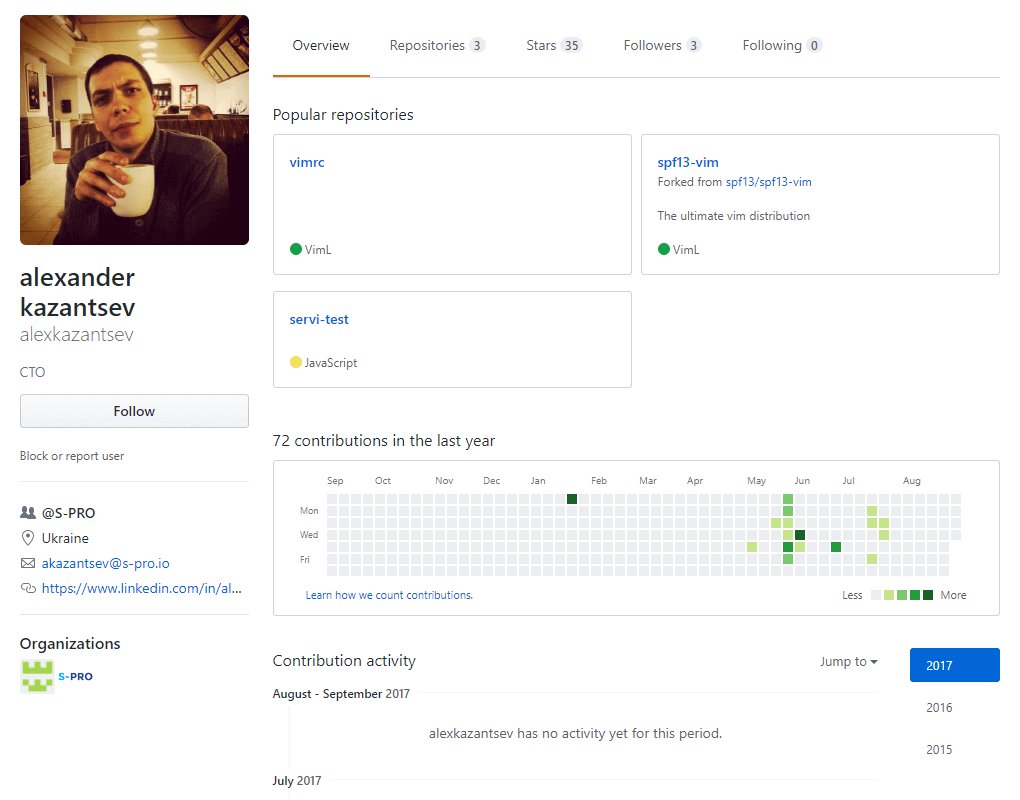Select the 2016 contribution year
This screenshot has height=800, width=1020.
[939, 708]
